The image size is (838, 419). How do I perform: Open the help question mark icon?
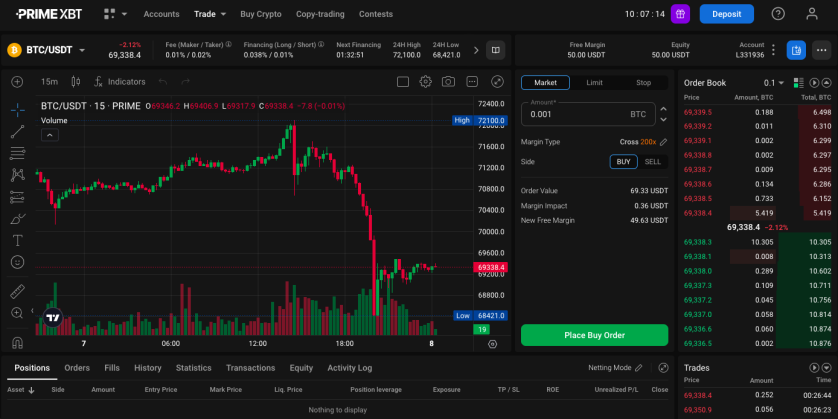click(778, 14)
